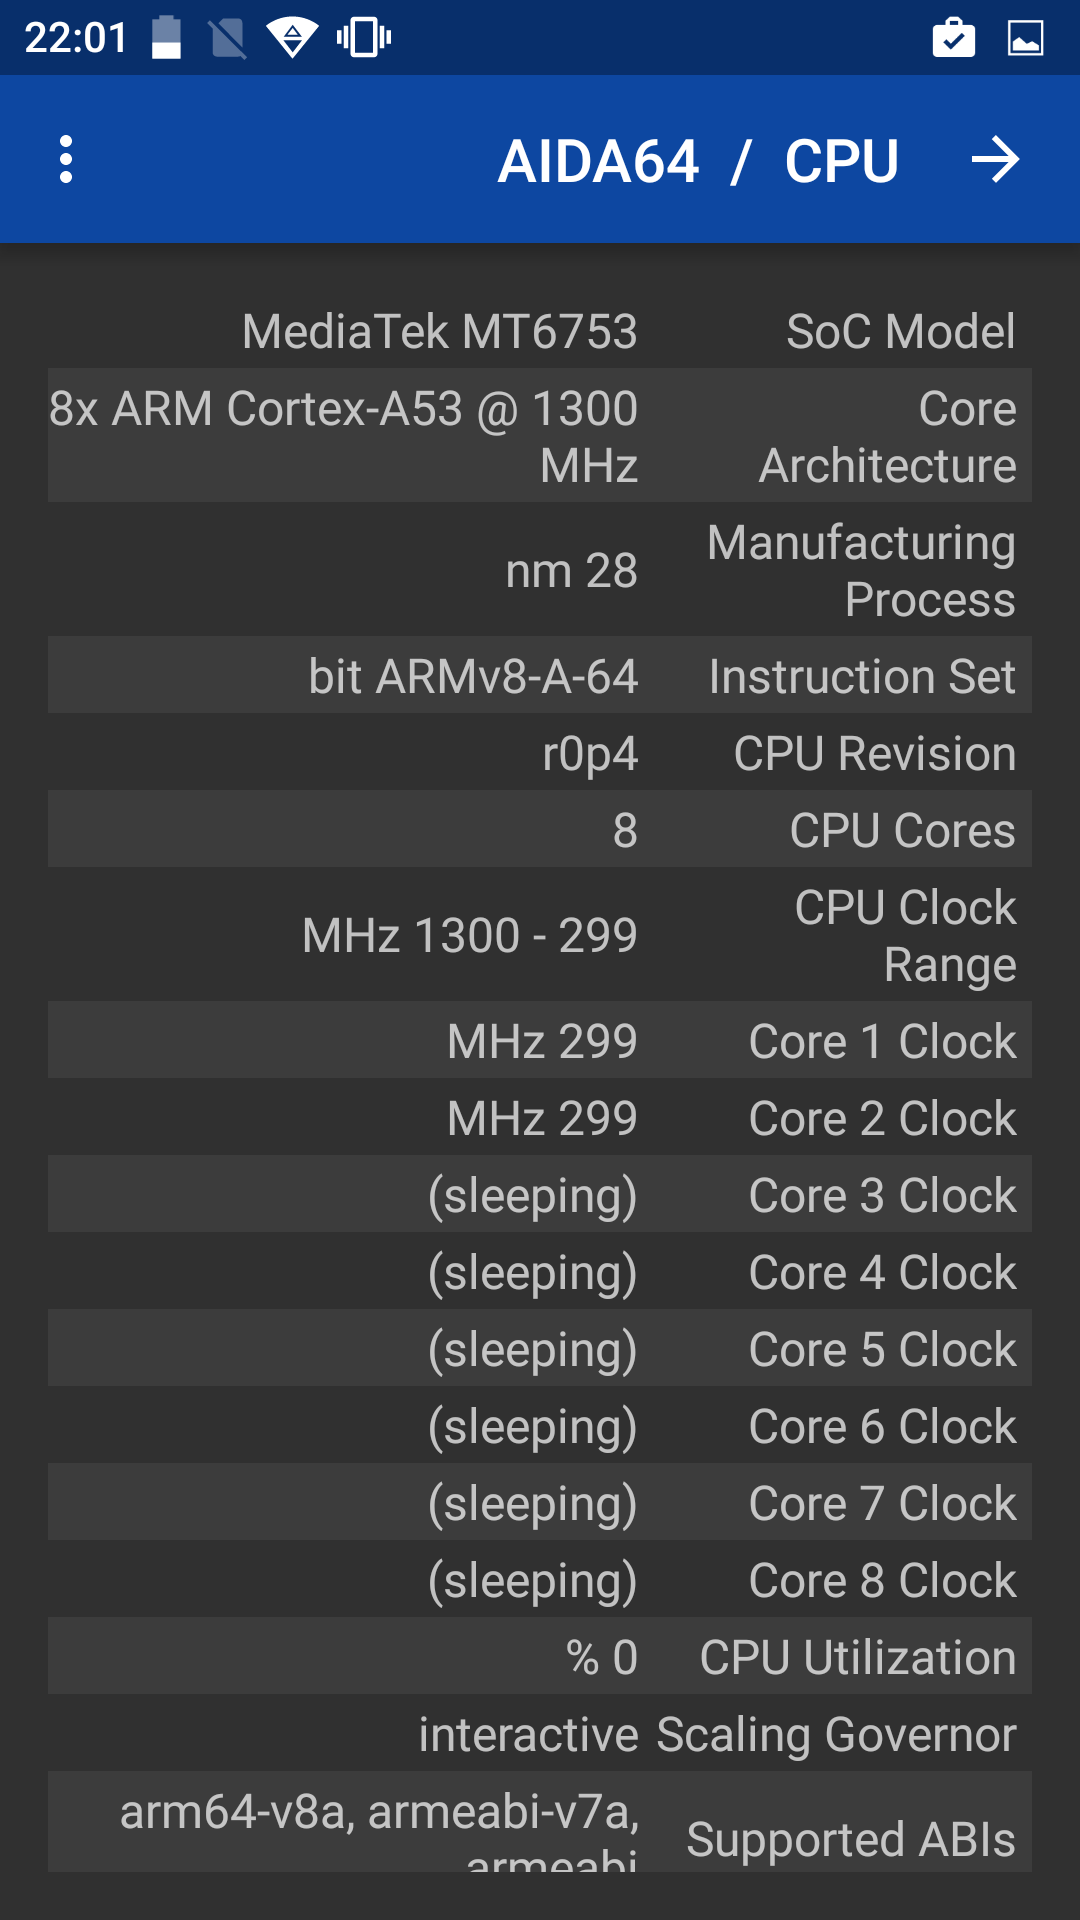The width and height of the screenshot is (1080, 1920).
Task: Tap the AIDA64 / CPU title
Action: coord(698,161)
